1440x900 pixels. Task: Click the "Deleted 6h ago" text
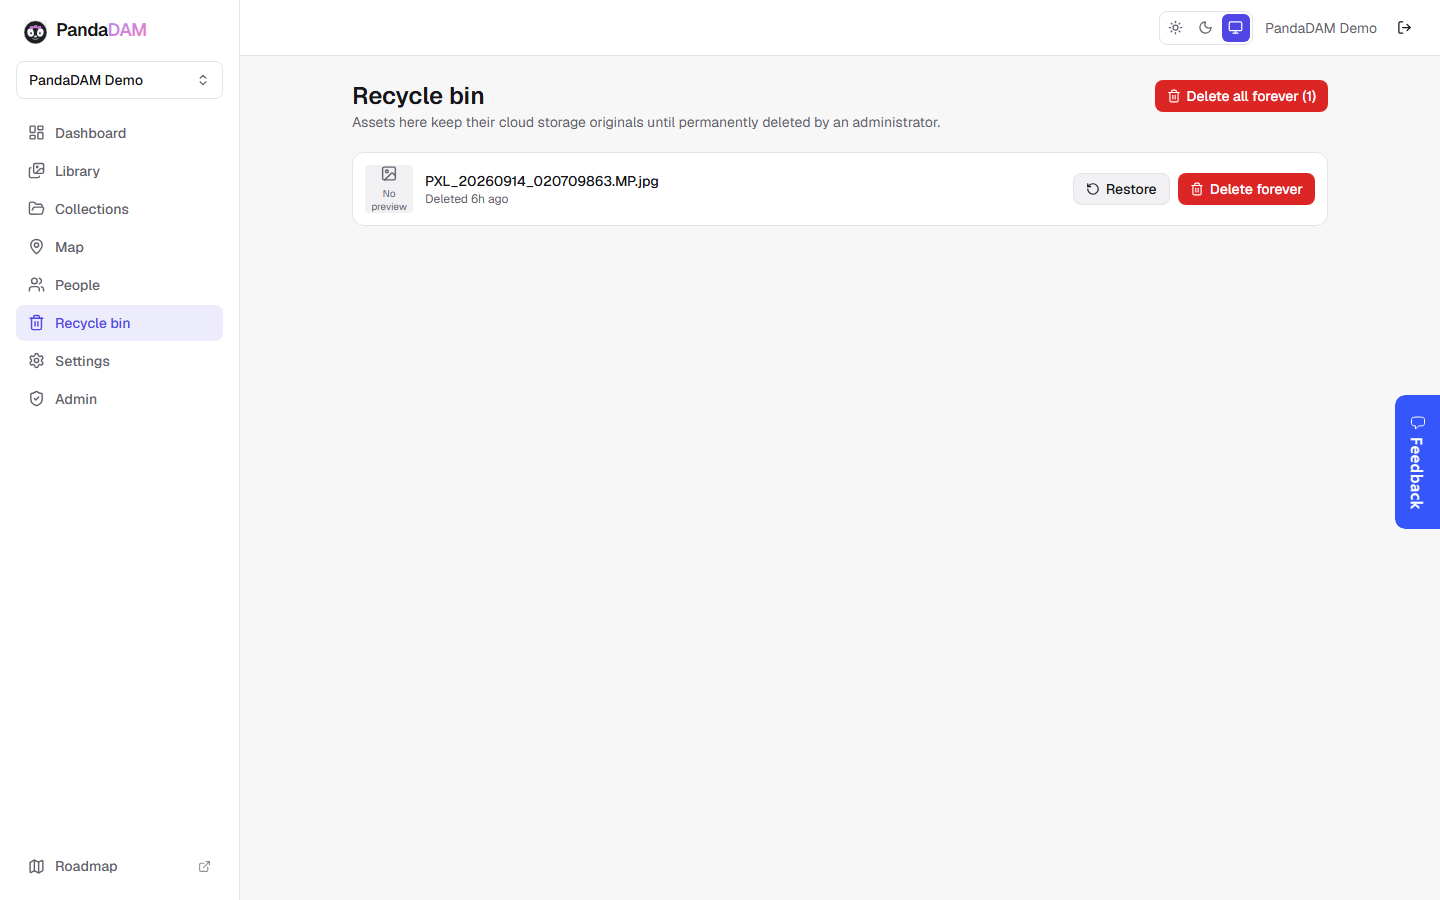466,199
